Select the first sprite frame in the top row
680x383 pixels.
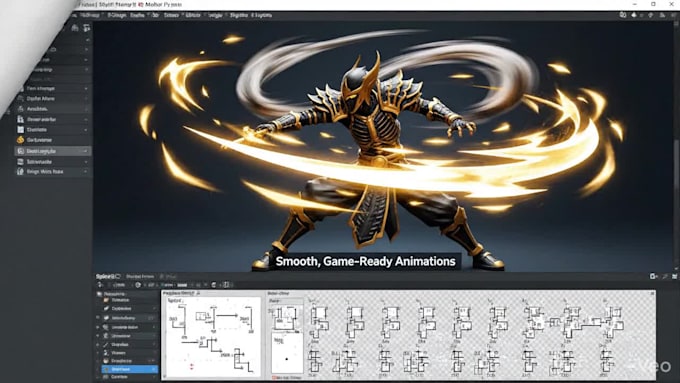point(319,321)
